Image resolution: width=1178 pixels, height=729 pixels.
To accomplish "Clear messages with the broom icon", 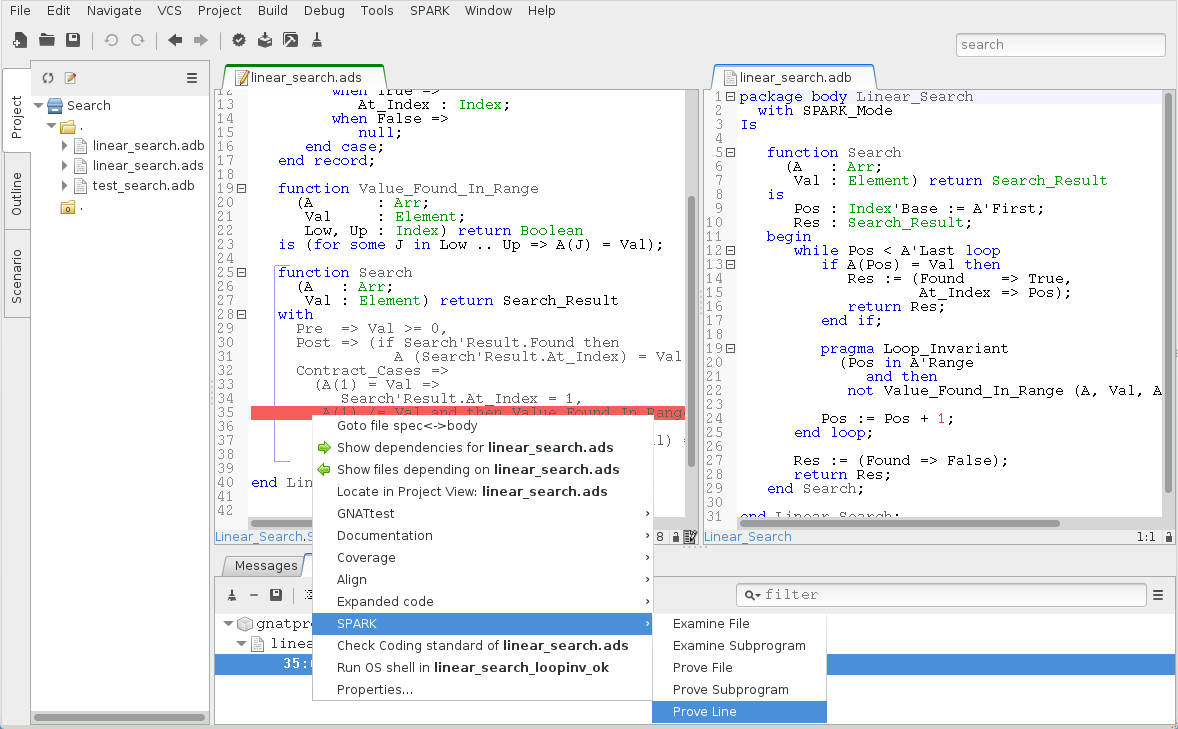I will coord(232,594).
